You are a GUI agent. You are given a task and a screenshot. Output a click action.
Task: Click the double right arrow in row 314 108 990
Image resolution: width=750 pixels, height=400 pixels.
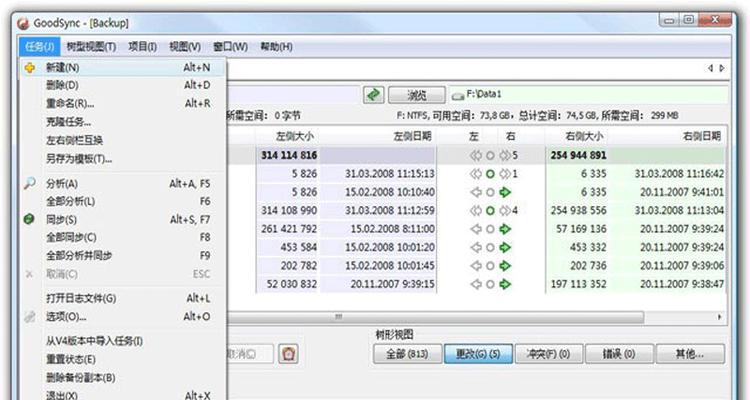click(x=505, y=211)
